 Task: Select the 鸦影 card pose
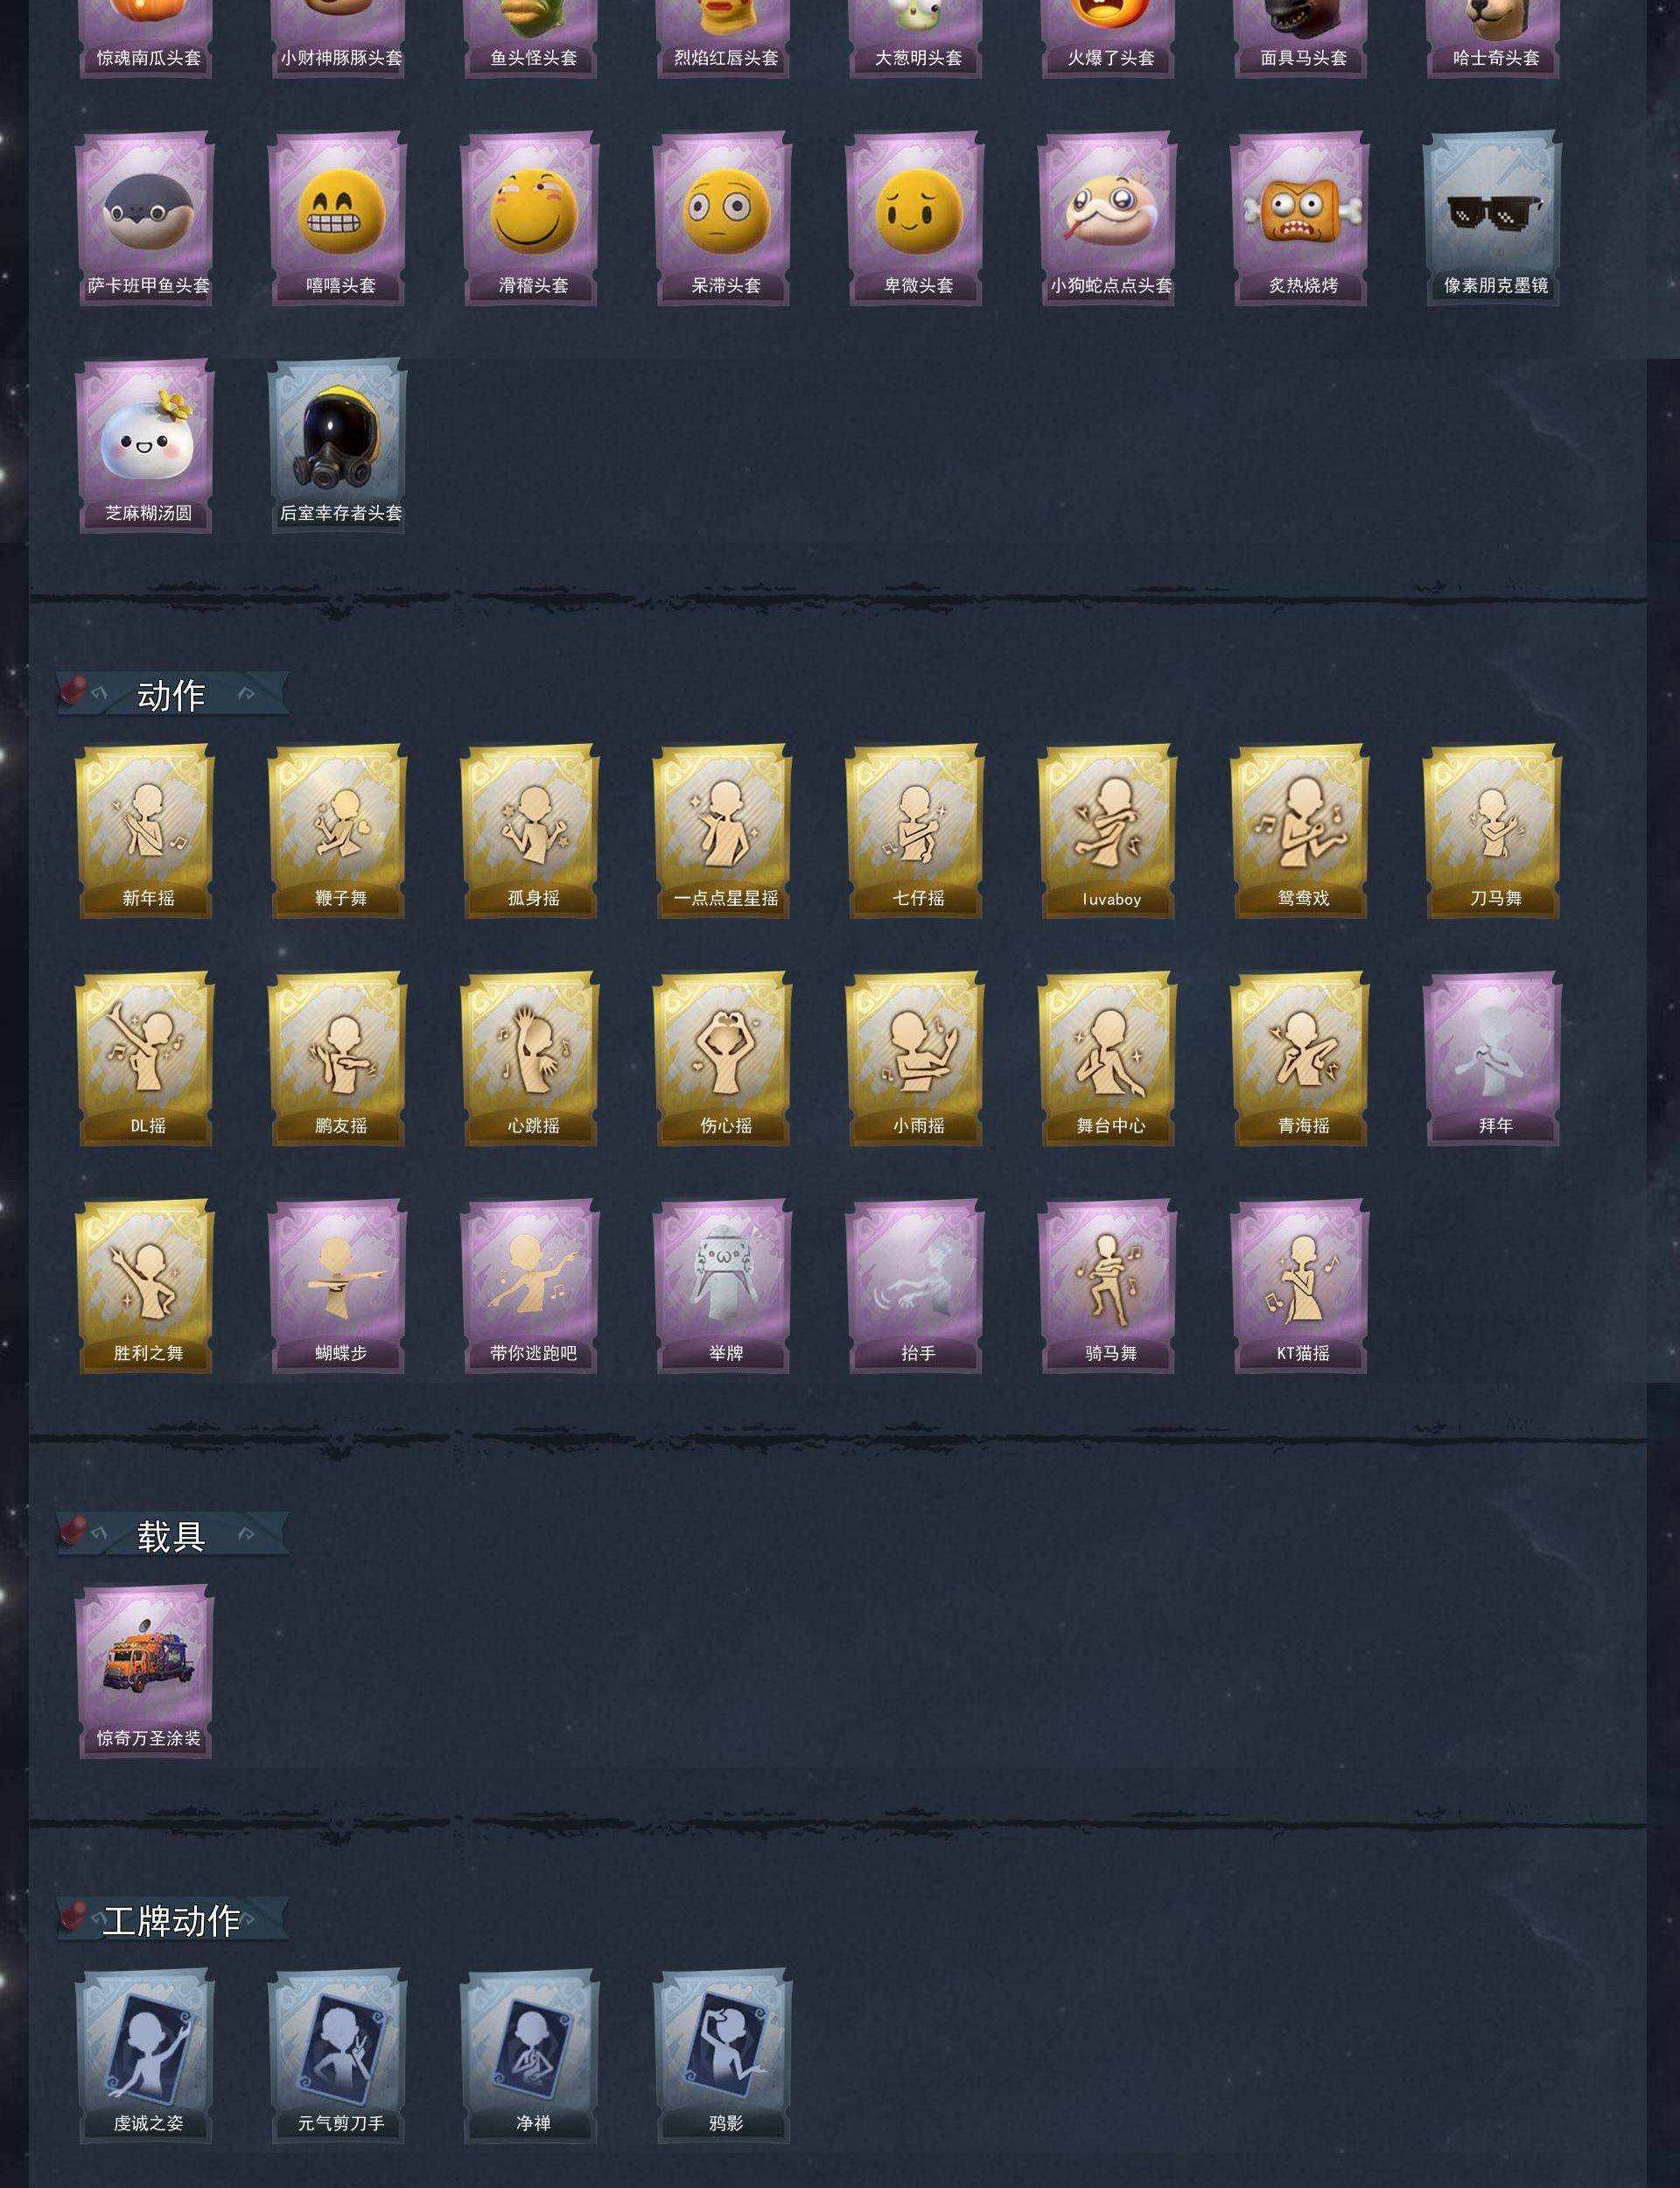tap(722, 2057)
